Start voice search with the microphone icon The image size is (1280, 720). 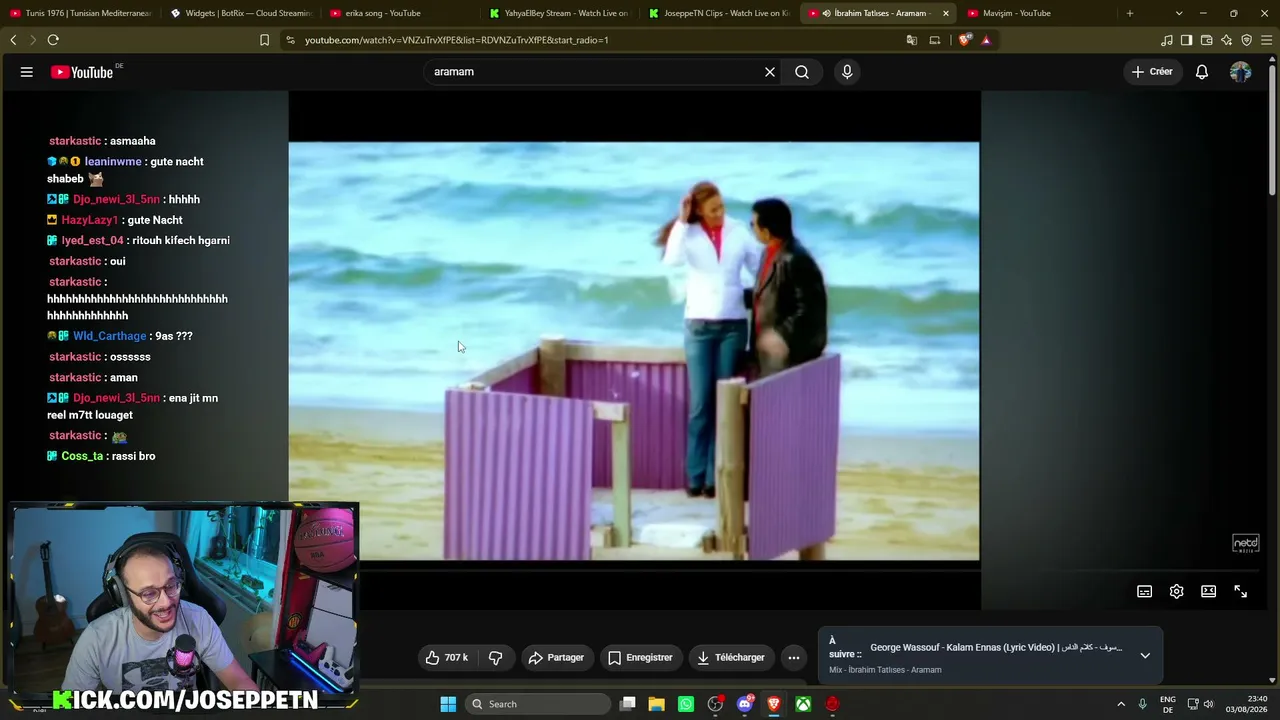(847, 72)
